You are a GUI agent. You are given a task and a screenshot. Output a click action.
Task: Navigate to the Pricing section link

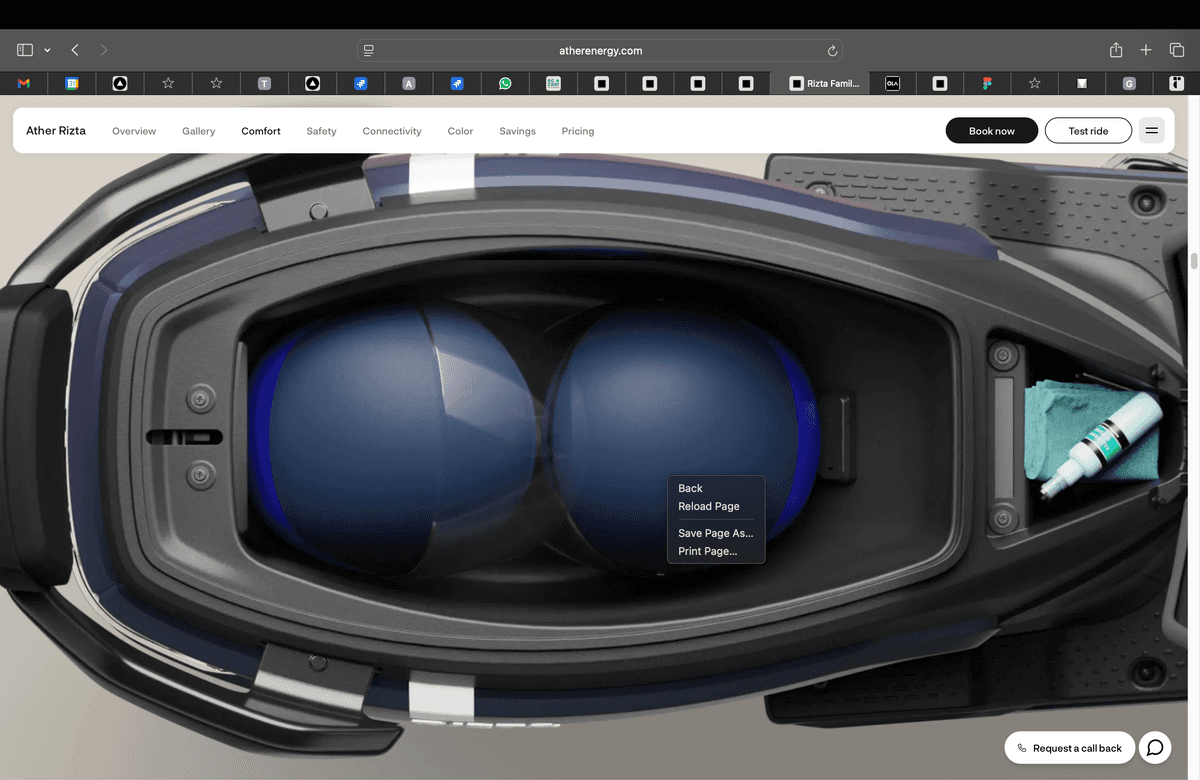577,131
